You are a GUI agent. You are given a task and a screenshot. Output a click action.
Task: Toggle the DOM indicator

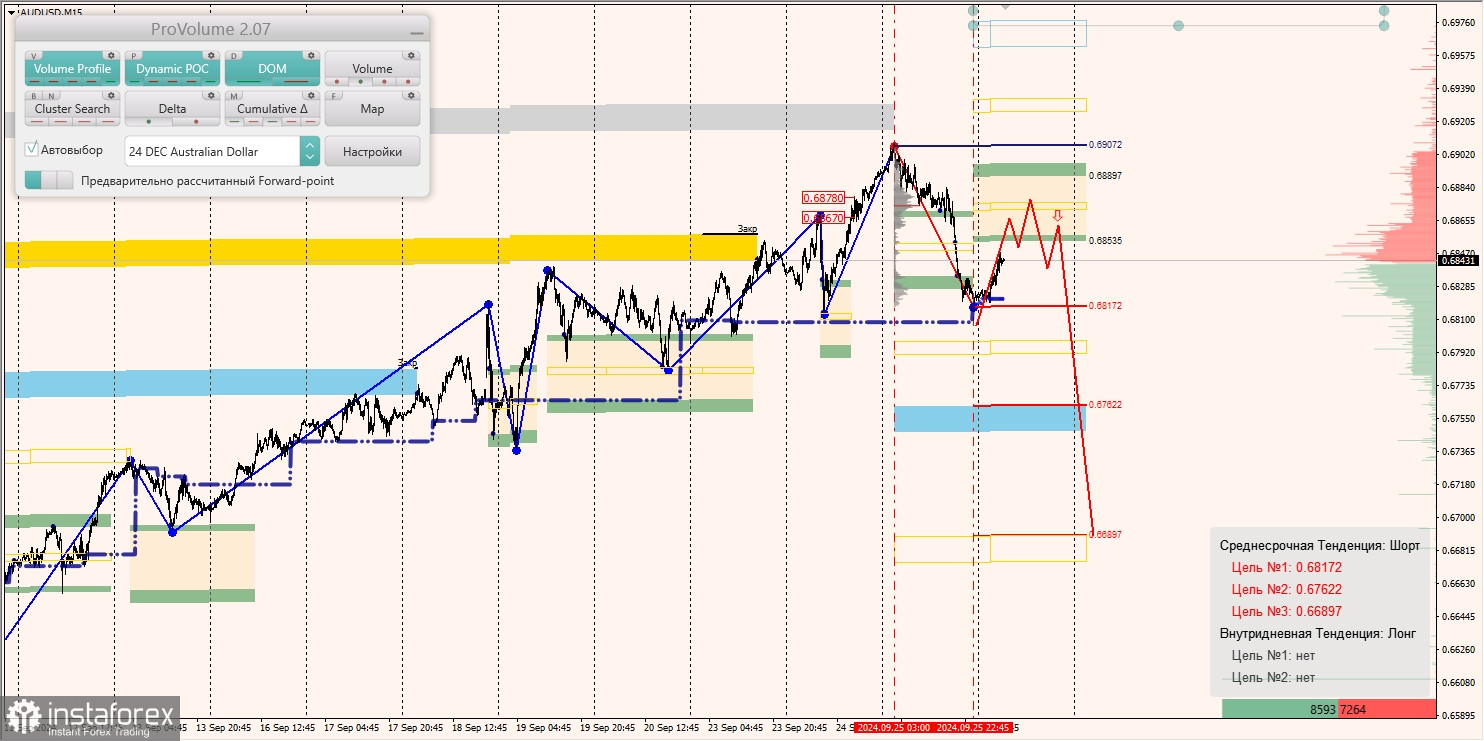[272, 69]
